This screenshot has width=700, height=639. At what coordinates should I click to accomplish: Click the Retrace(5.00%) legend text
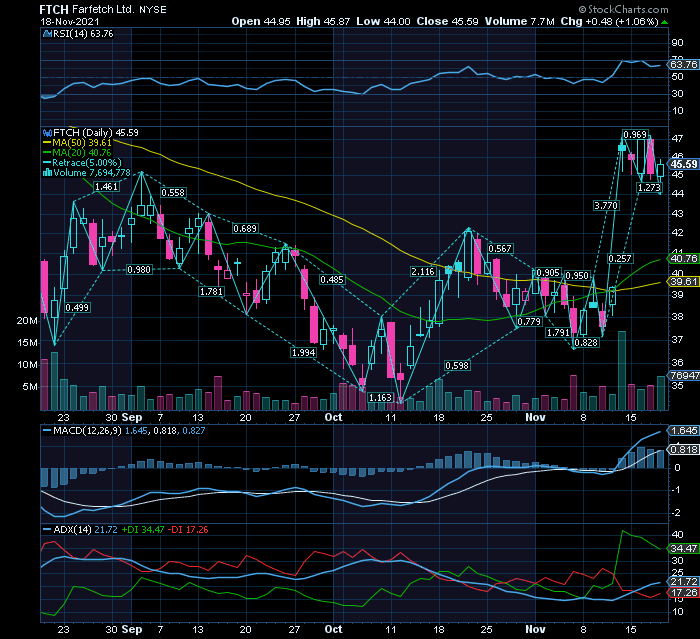click(87, 163)
